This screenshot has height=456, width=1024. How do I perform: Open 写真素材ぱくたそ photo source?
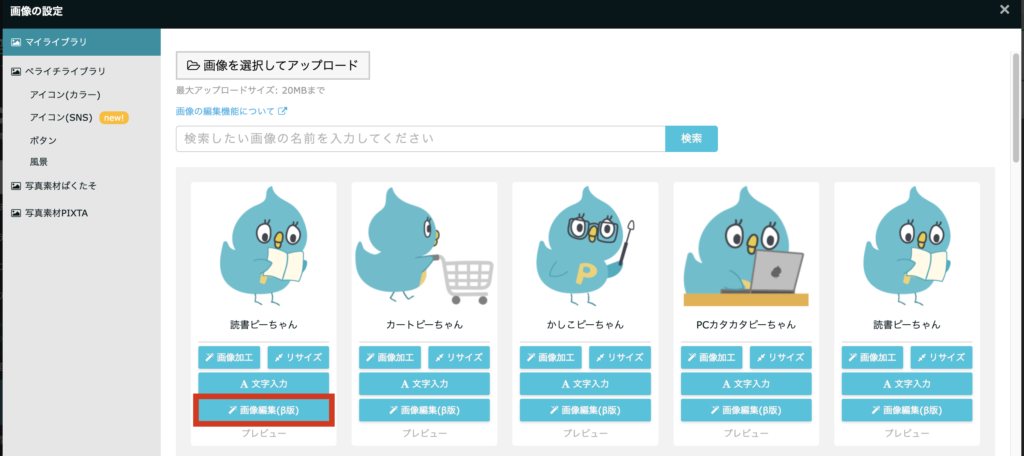click(60, 186)
